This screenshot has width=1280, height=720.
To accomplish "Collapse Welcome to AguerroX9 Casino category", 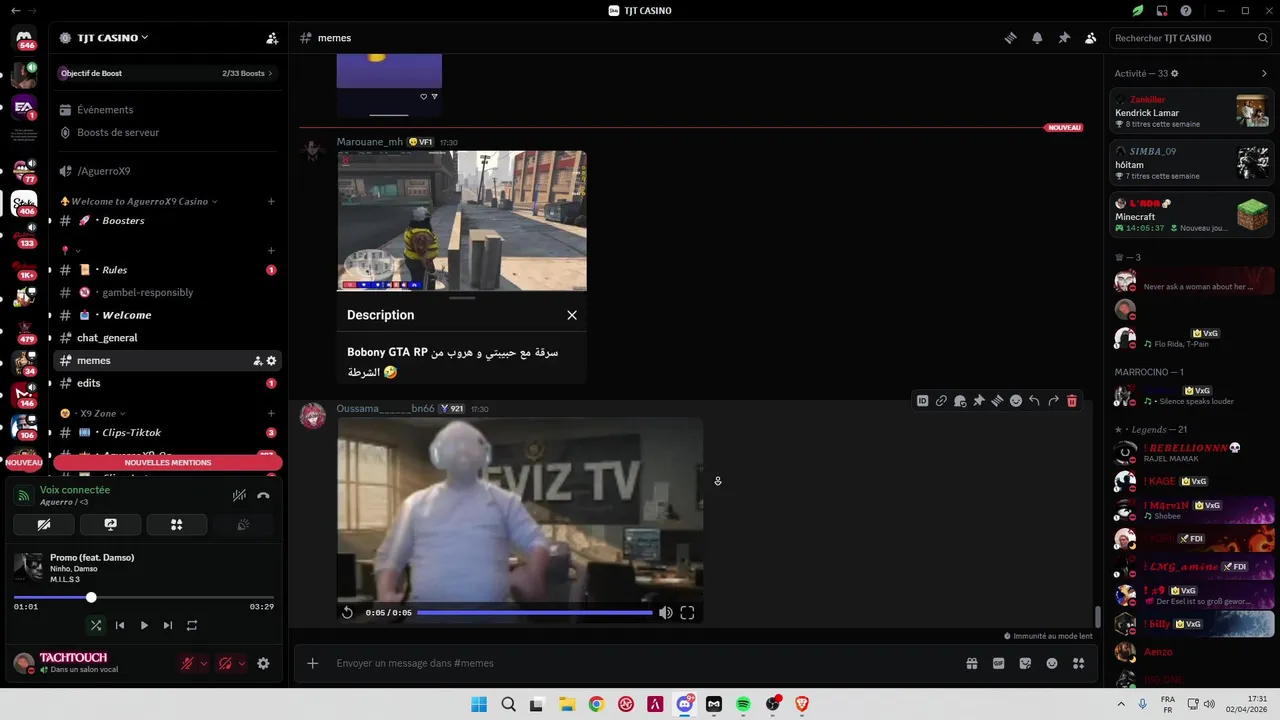I will (x=139, y=201).
